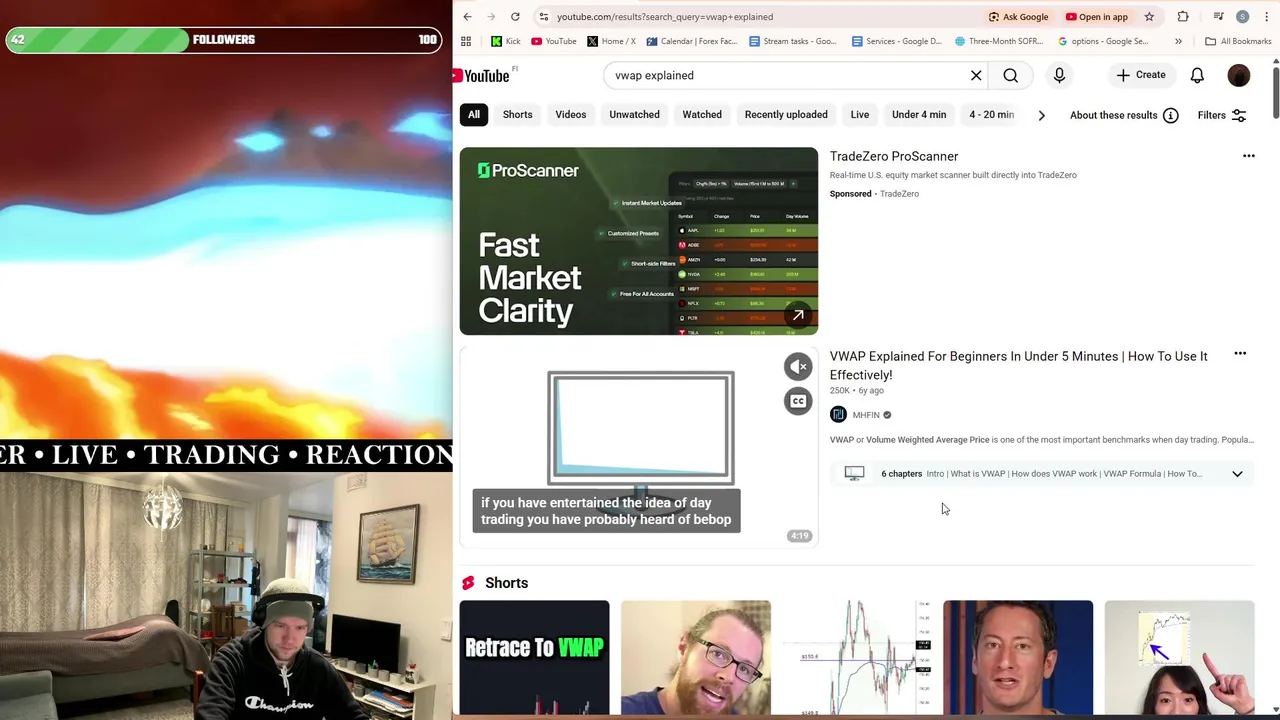Select the Recently uploaded filter chip

(786, 115)
